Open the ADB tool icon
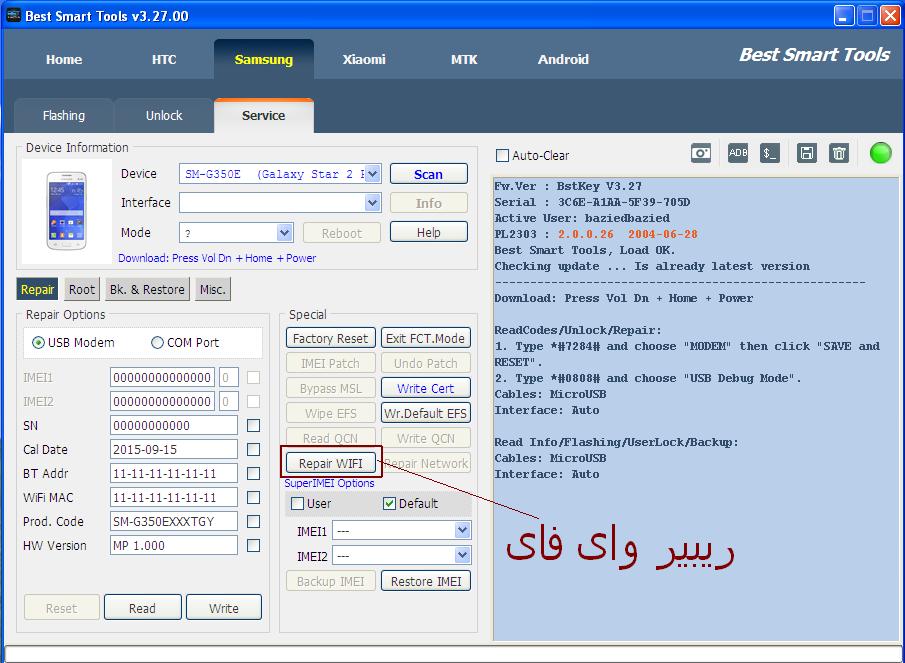The width and height of the screenshot is (905, 663). [738, 153]
